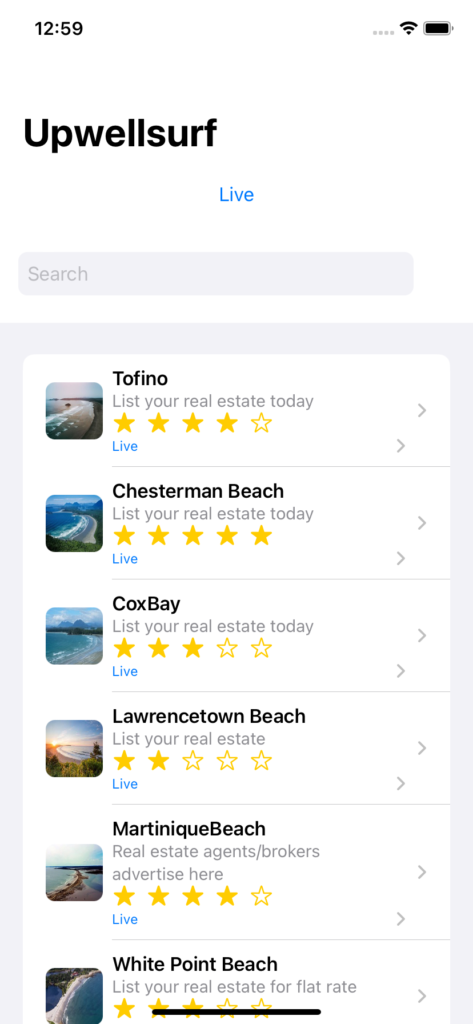Tap the Wi-Fi icon in status bar
The image size is (473, 1024).
(x=409, y=29)
